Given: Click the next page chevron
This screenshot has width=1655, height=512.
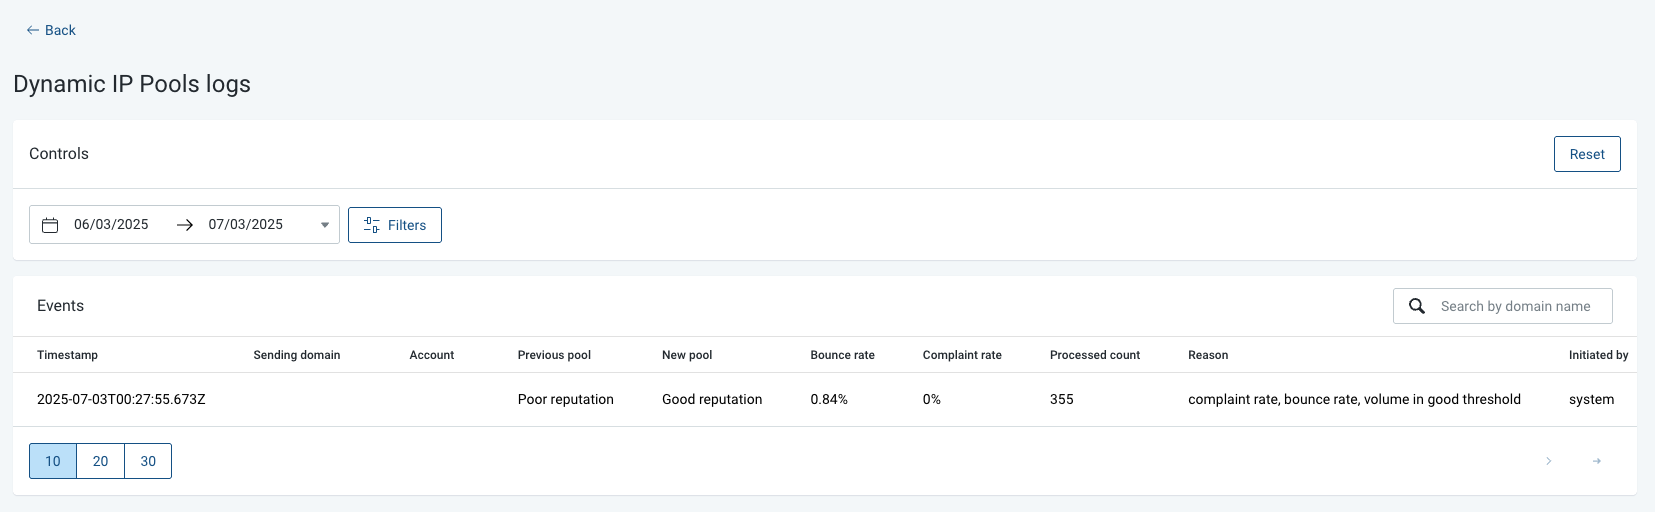Looking at the screenshot, I should click(x=1549, y=461).
